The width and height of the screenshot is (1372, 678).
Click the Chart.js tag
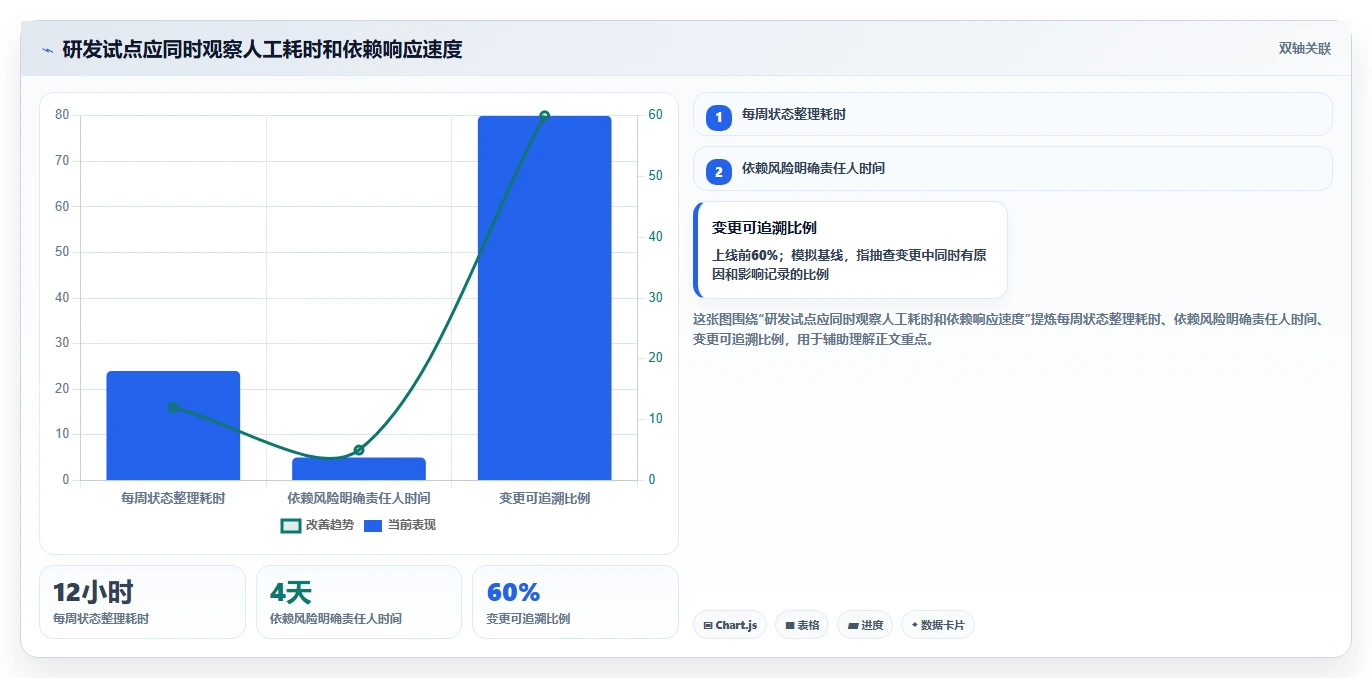tap(730, 625)
